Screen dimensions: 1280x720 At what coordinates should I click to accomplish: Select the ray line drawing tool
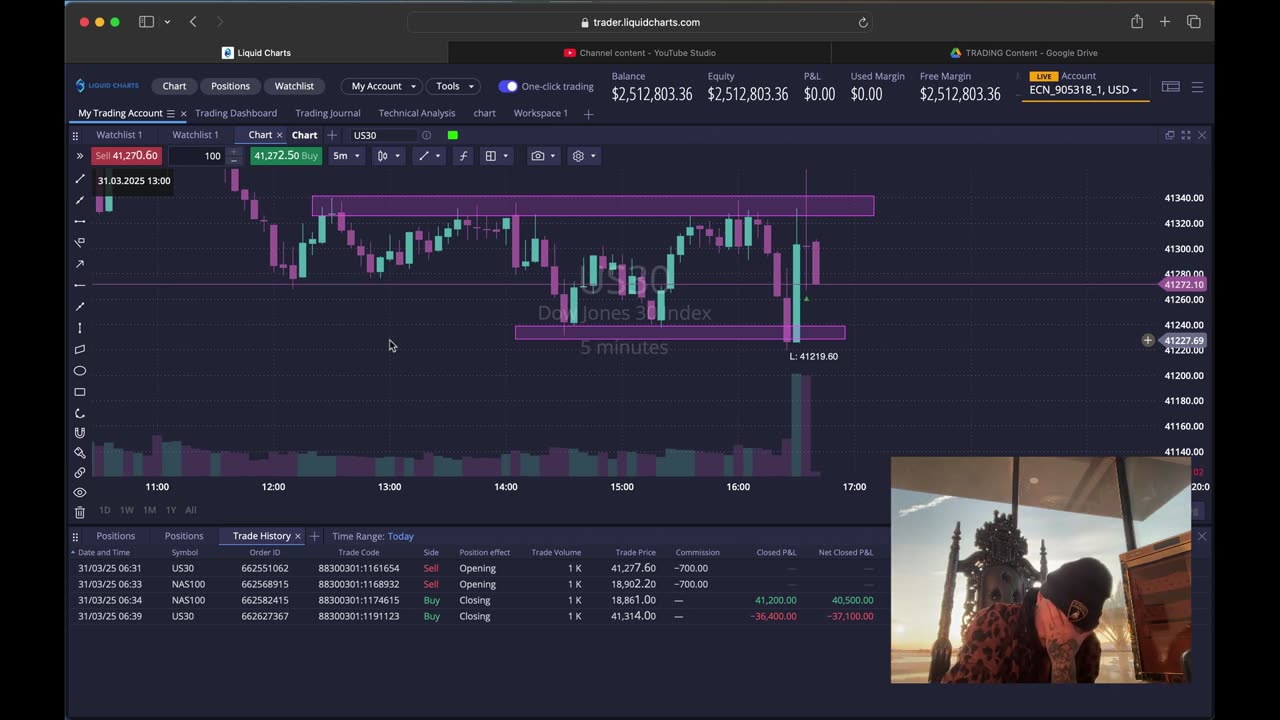(80, 200)
